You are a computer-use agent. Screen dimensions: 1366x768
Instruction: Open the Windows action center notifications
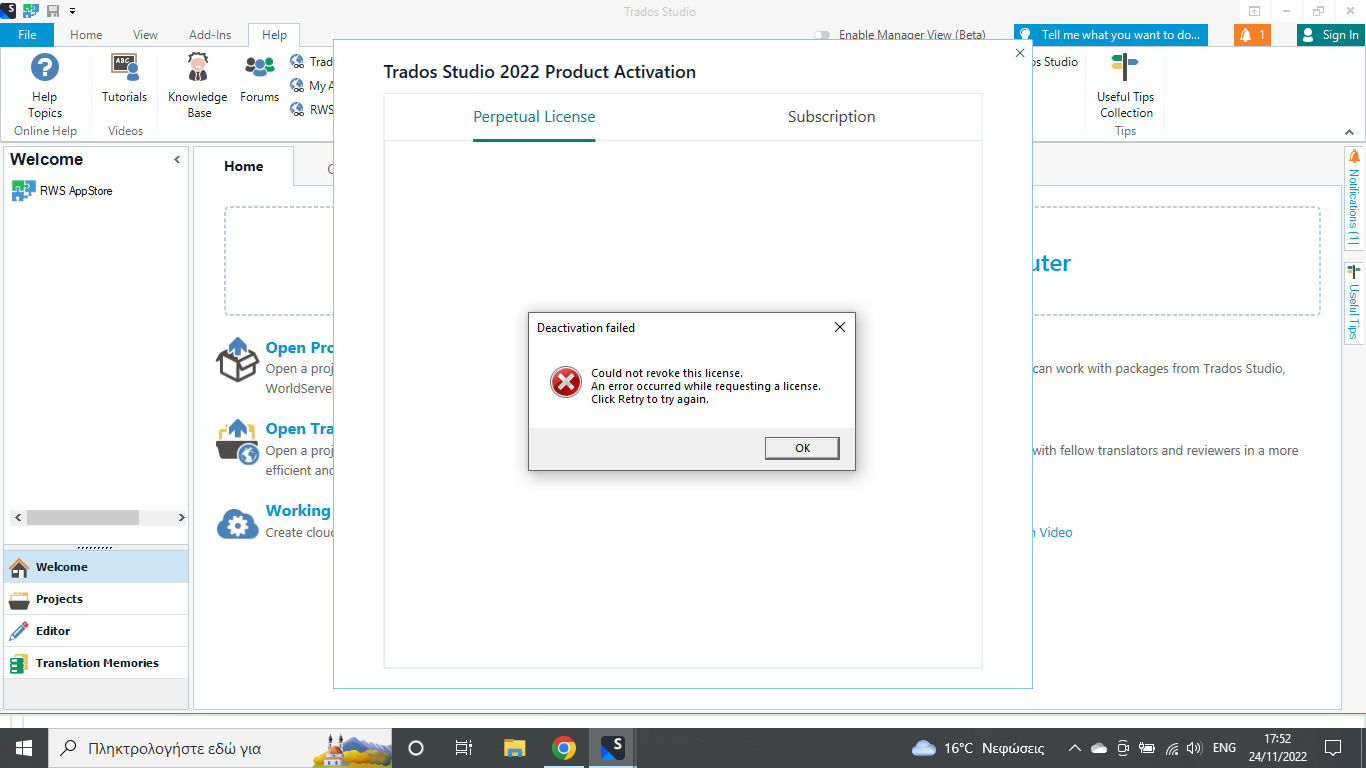point(1333,748)
